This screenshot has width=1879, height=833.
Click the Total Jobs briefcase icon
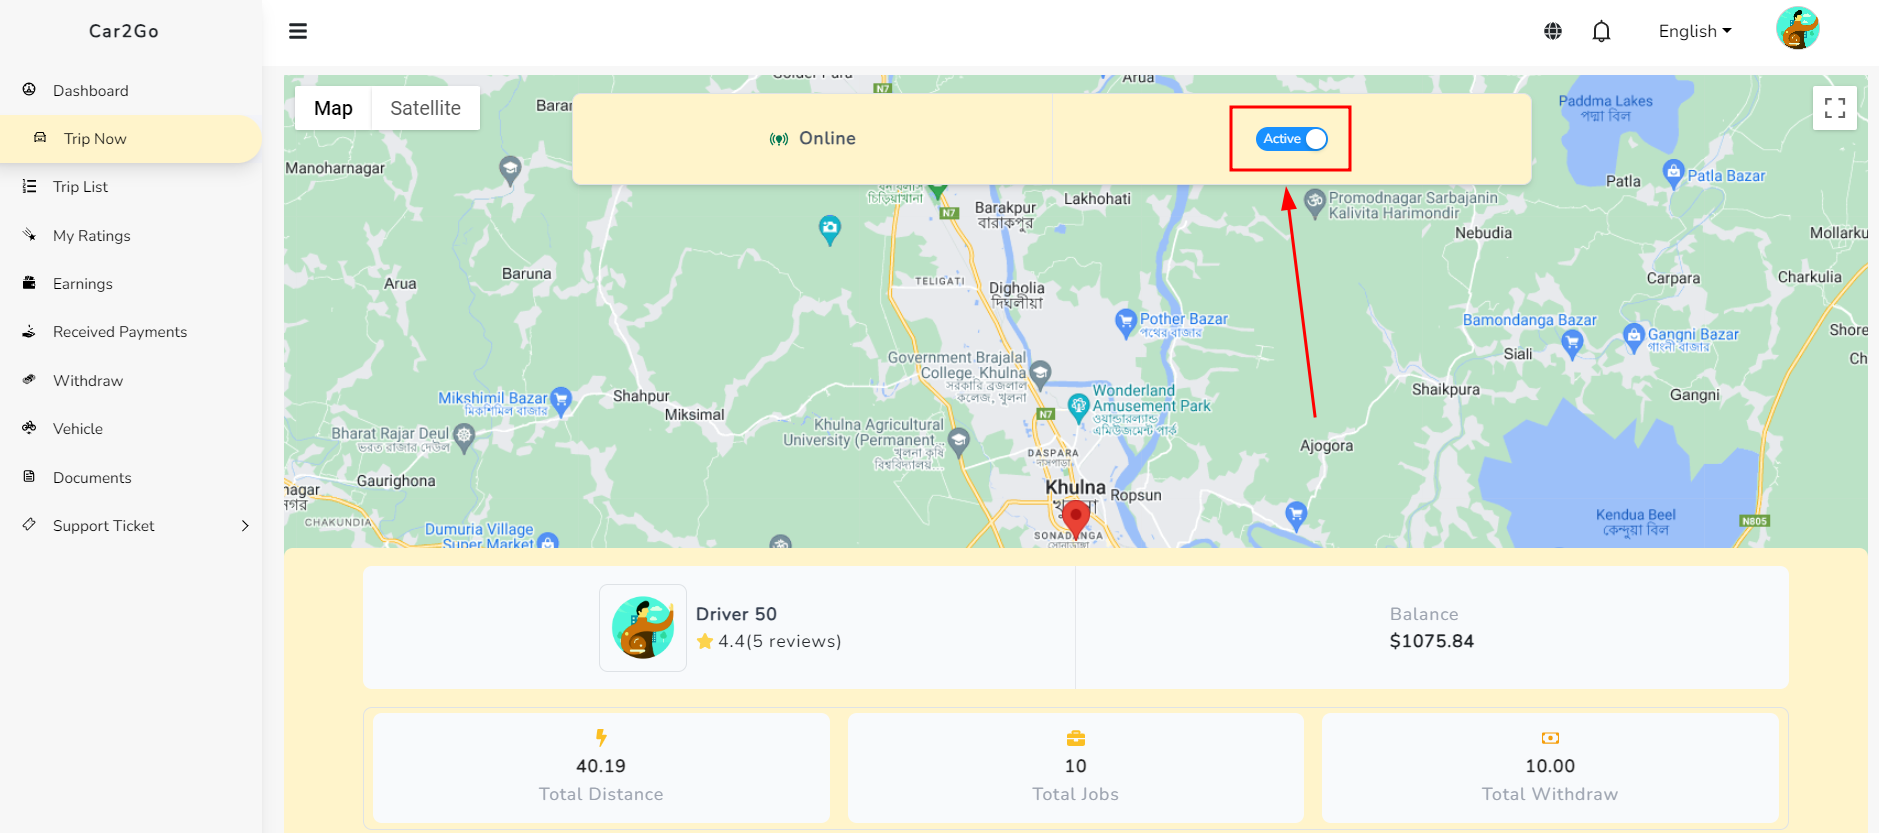[1076, 738]
